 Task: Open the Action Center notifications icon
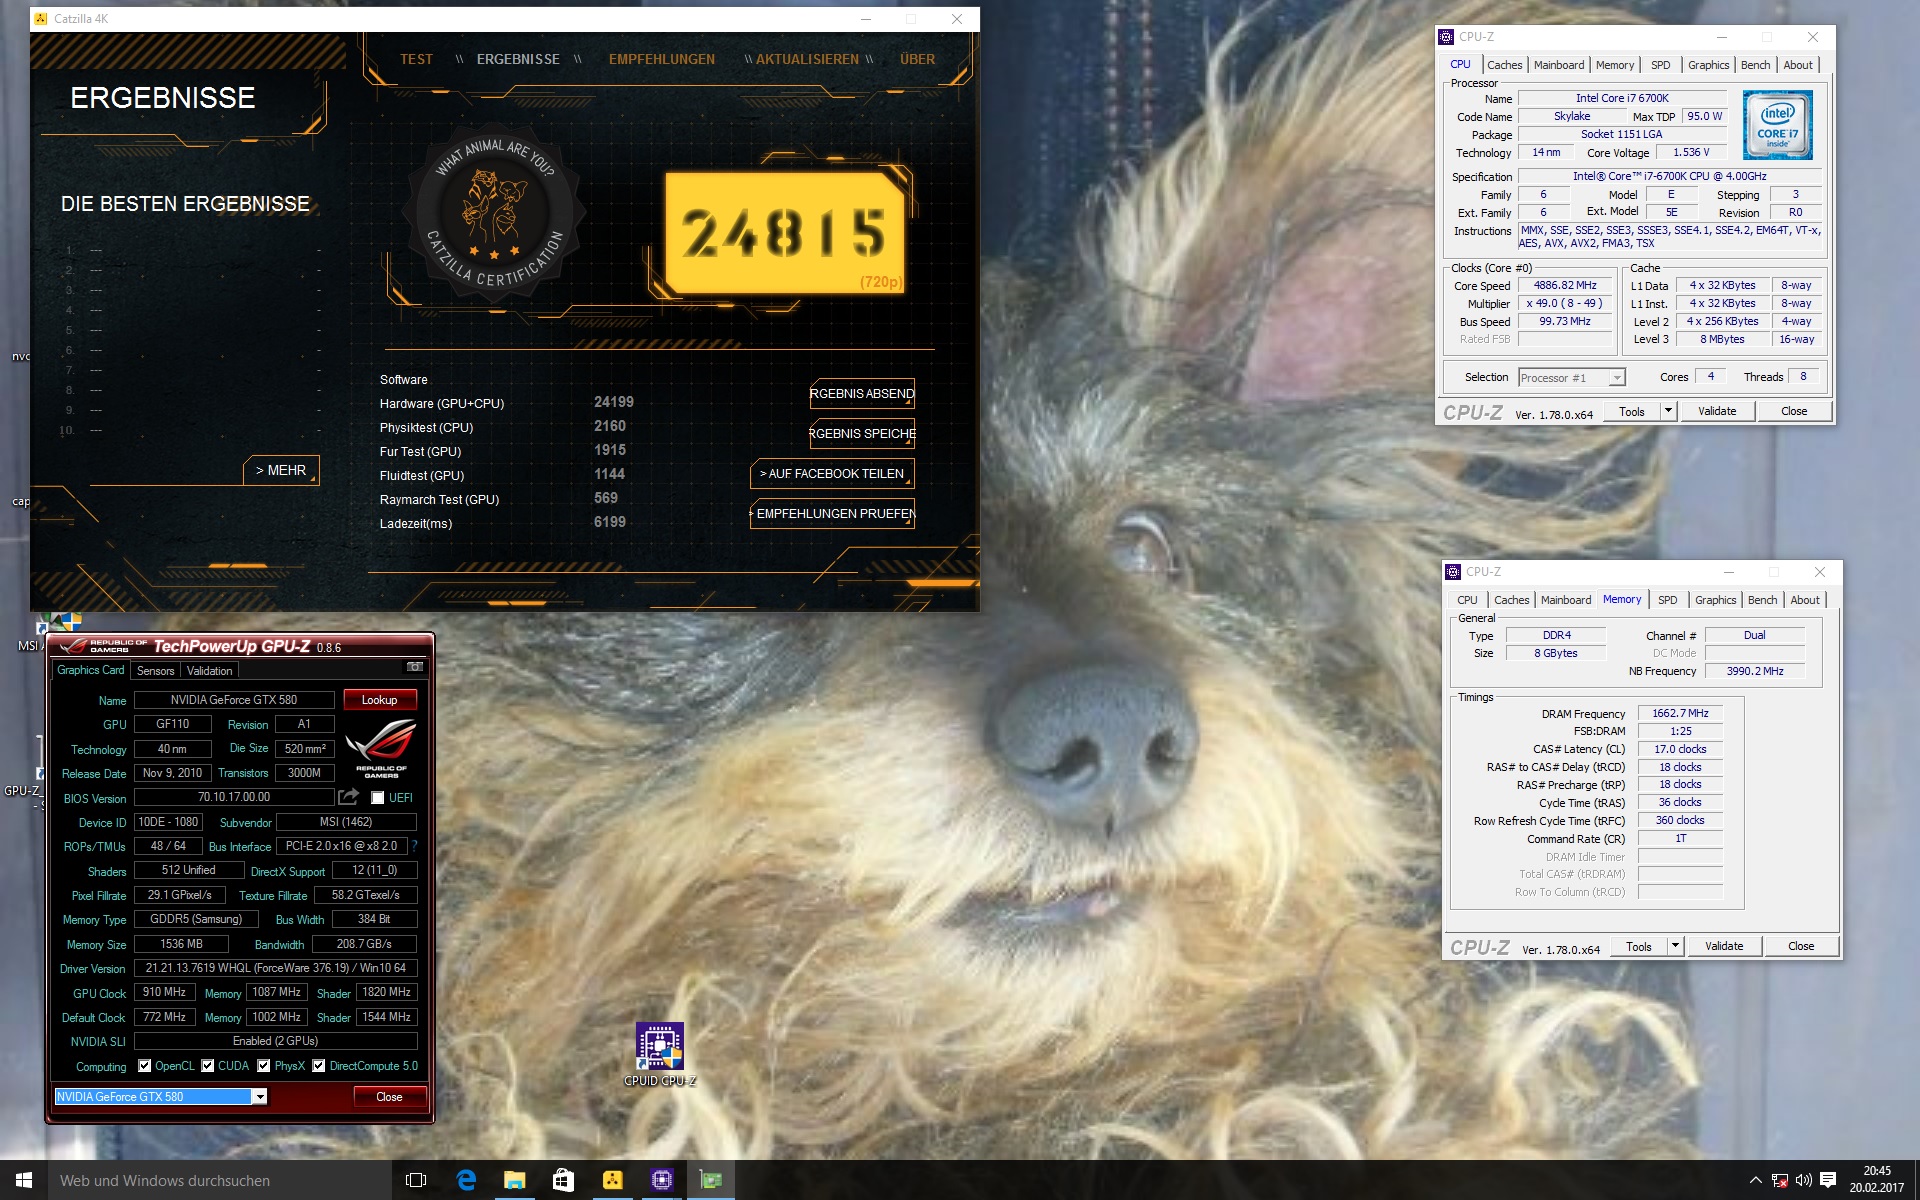(1828, 1180)
